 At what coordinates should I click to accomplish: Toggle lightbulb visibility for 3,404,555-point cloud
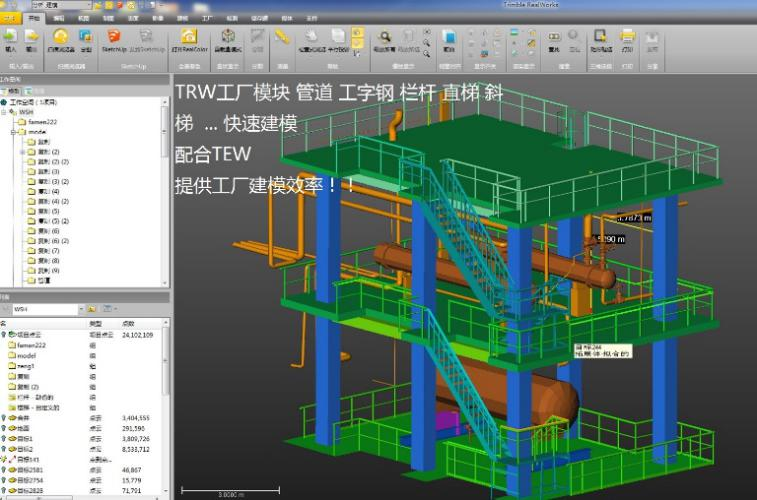(x=5, y=418)
